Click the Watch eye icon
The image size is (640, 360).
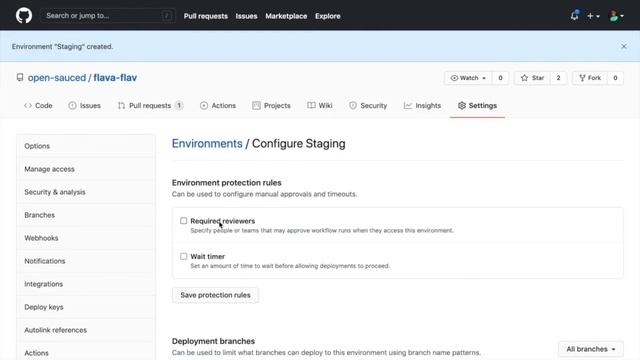click(454, 78)
